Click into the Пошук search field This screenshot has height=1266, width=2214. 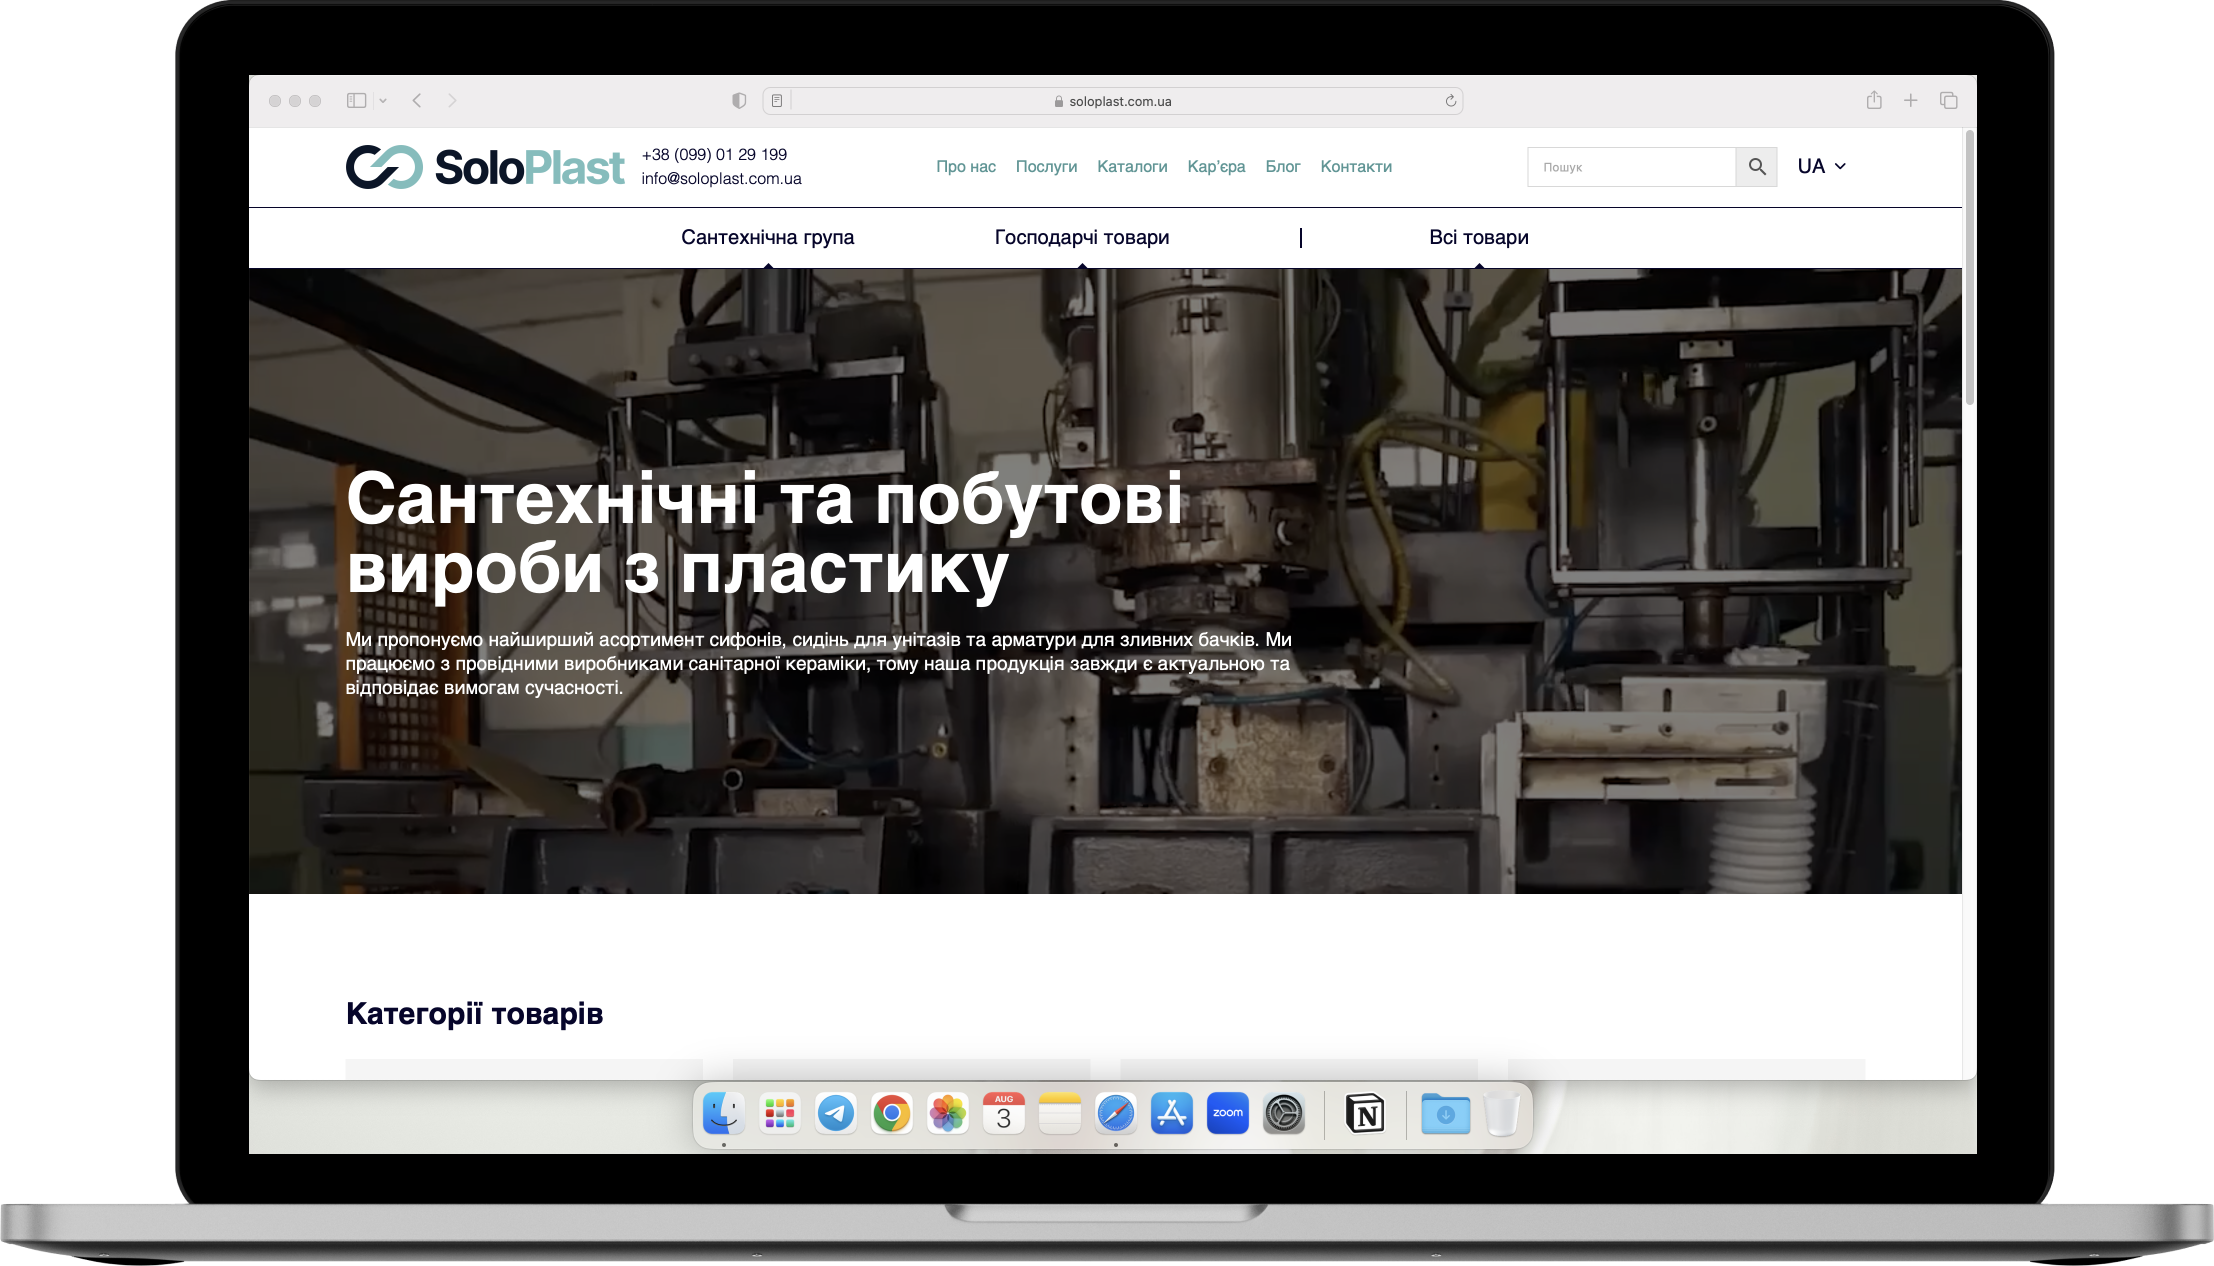(1630, 167)
